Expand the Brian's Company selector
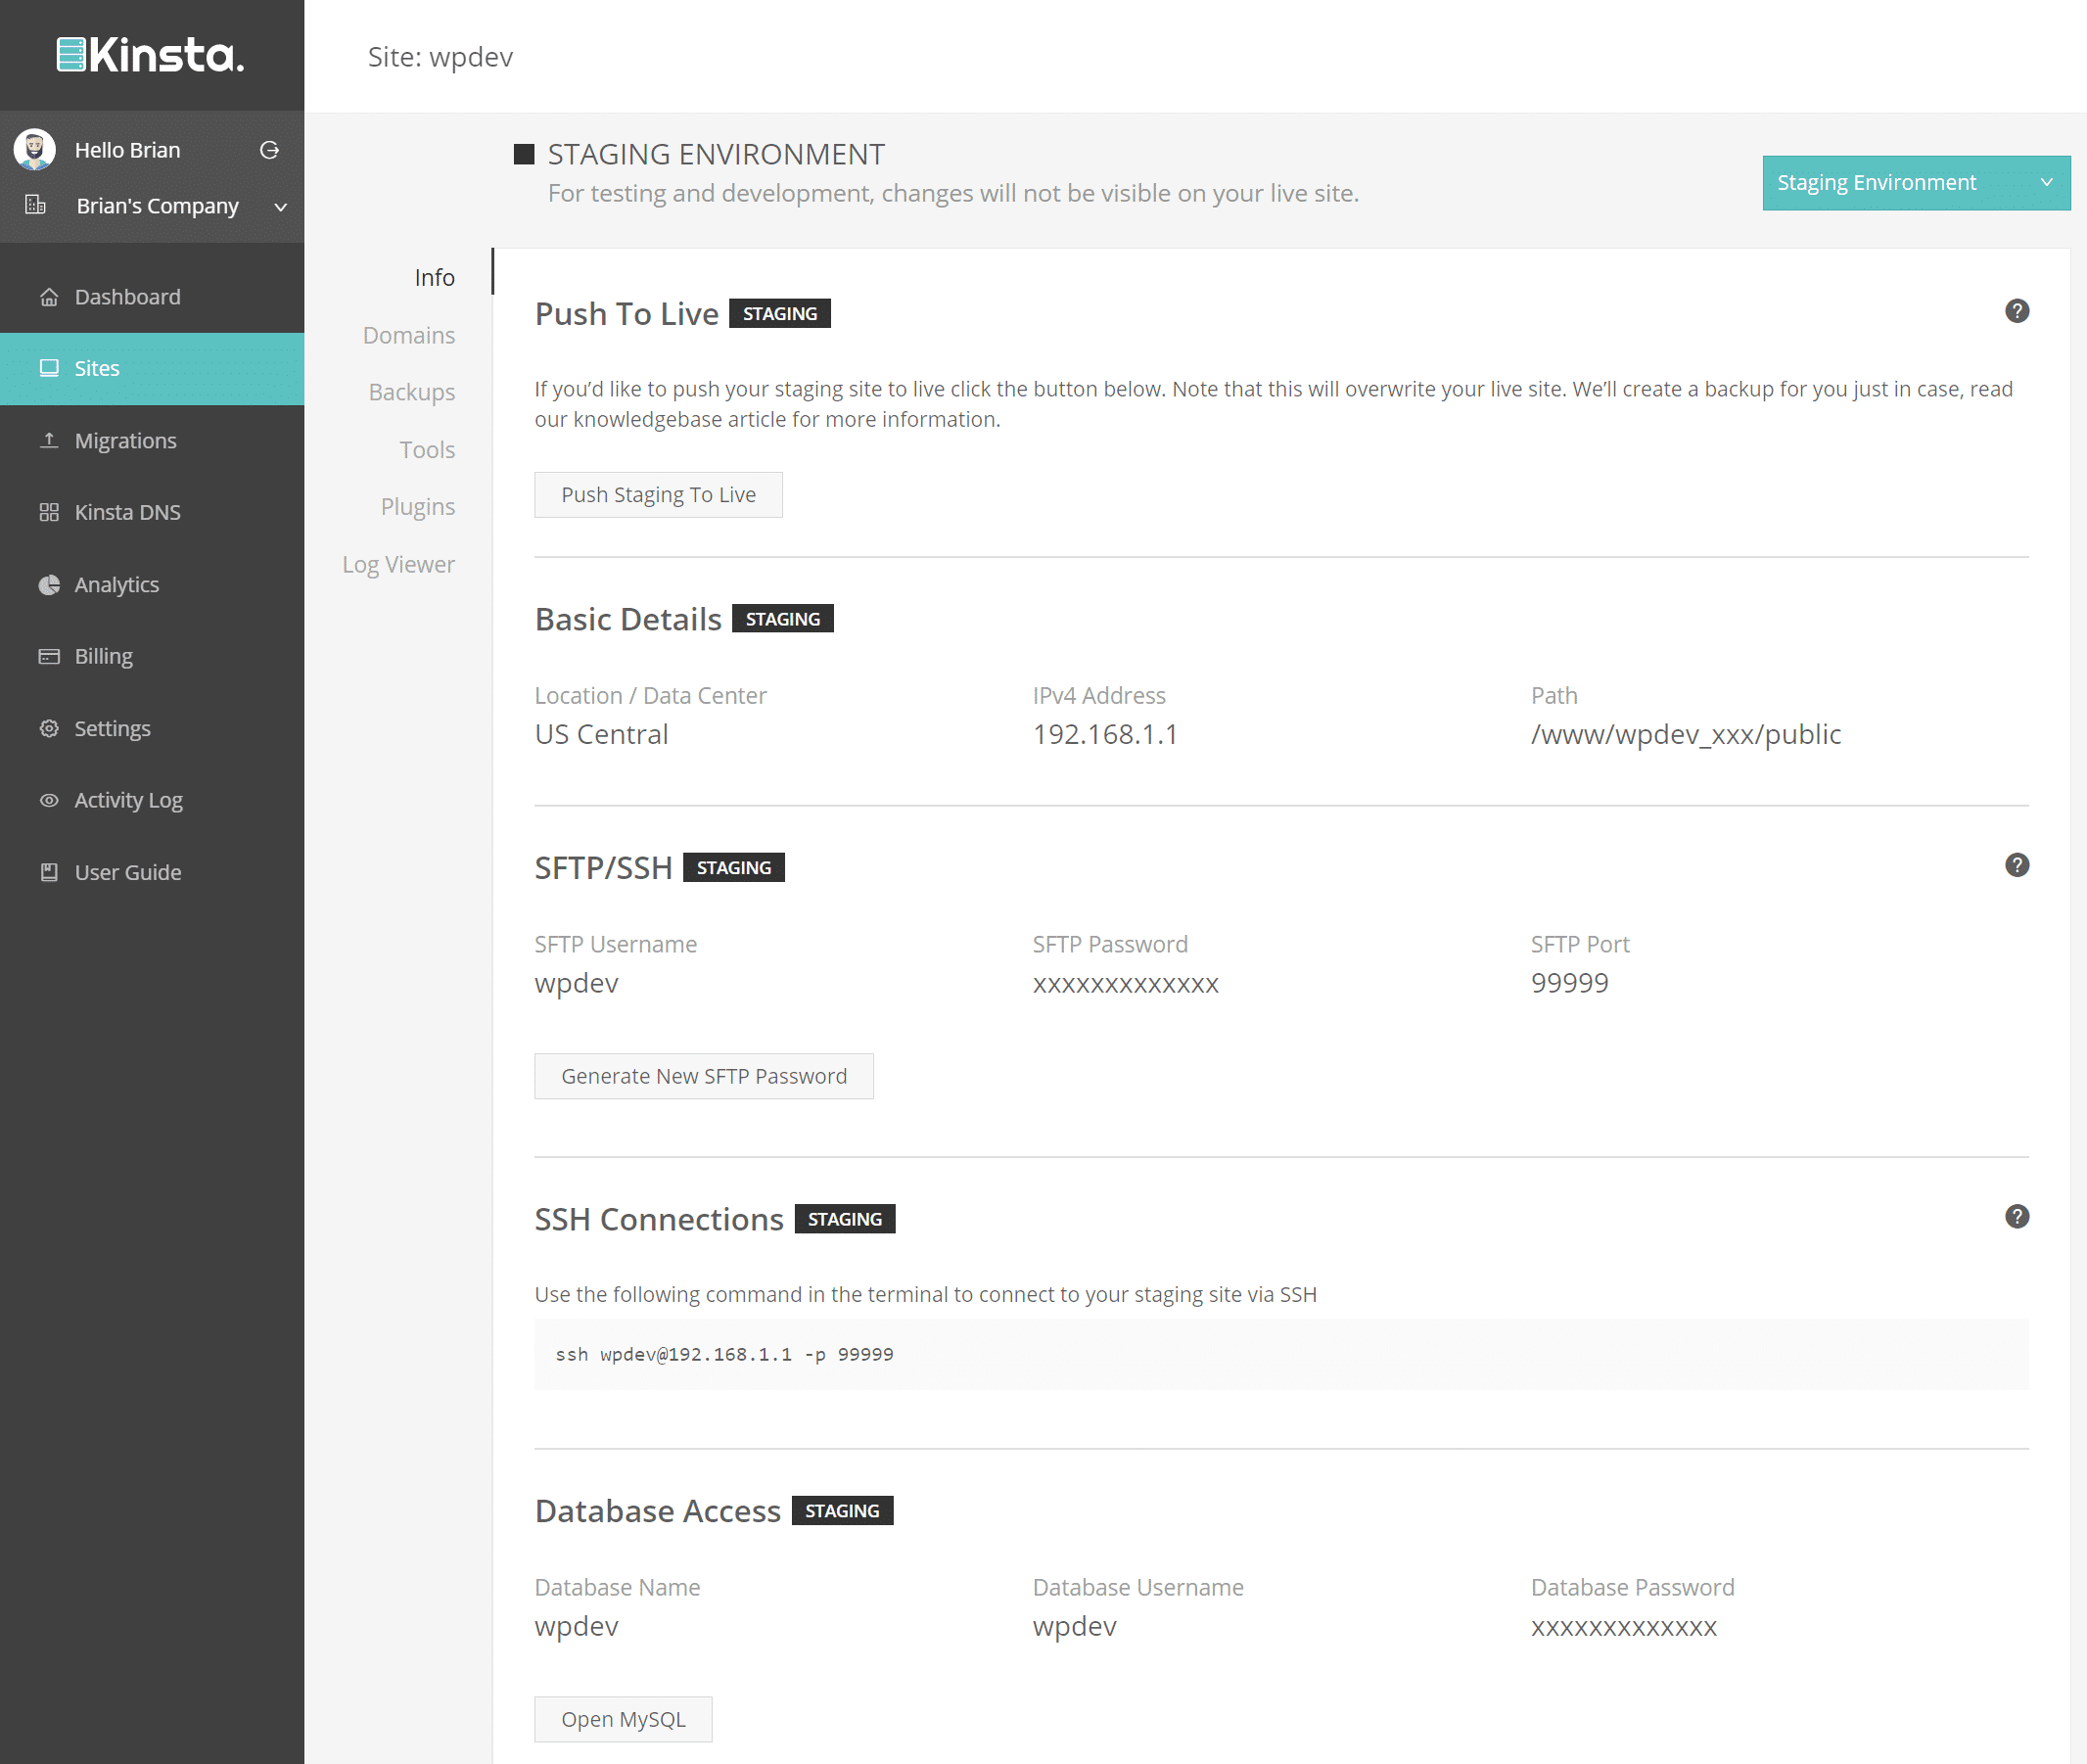 pos(158,206)
